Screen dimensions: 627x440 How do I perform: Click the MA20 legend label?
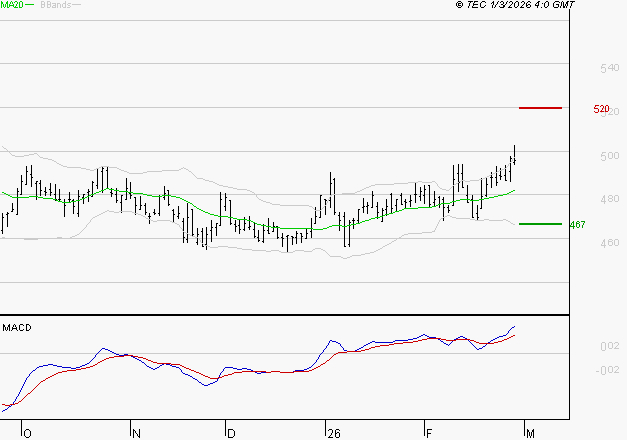point(12,5)
